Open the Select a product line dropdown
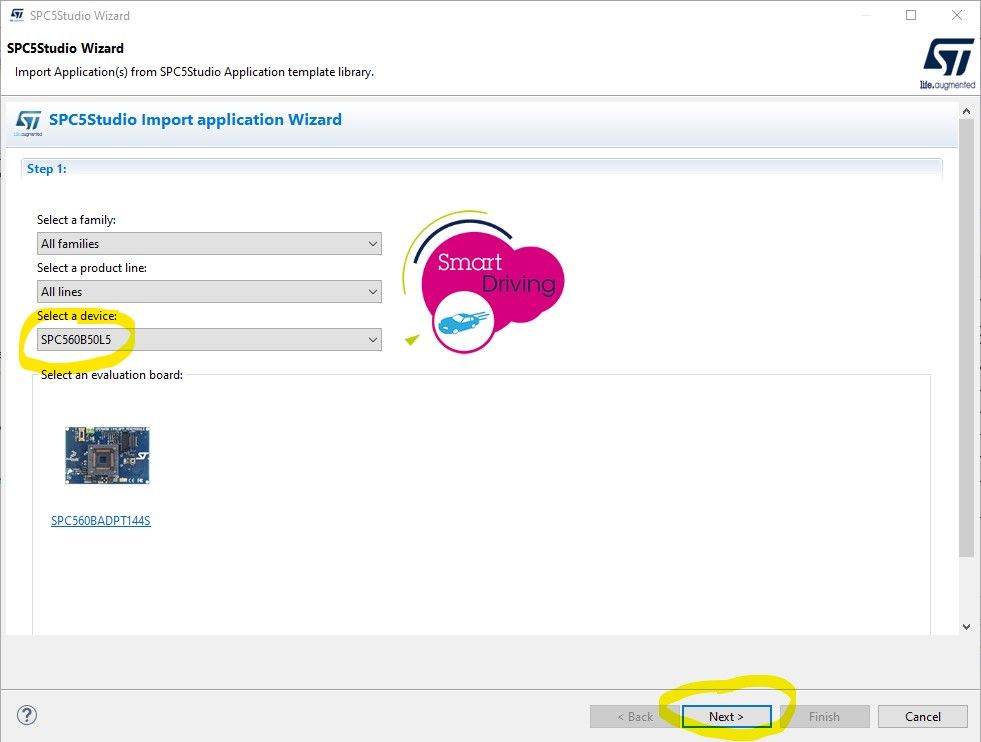The width and height of the screenshot is (981, 742). click(x=209, y=292)
